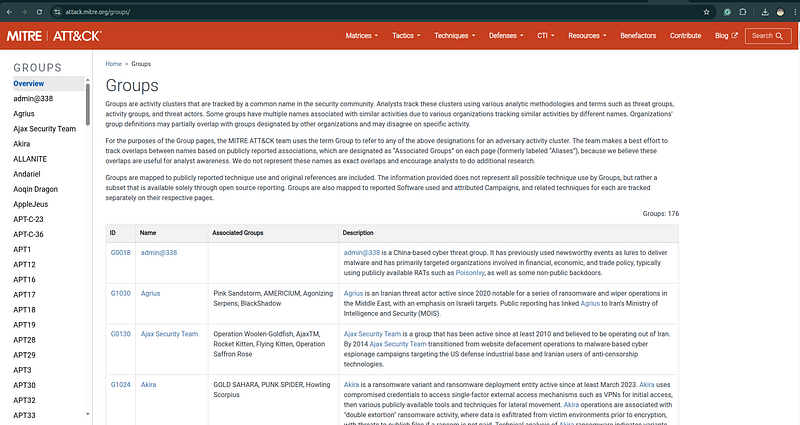The height and width of the screenshot is (425, 800).
Task: Click the MITRE ATT&CK logo
Action: (54, 36)
